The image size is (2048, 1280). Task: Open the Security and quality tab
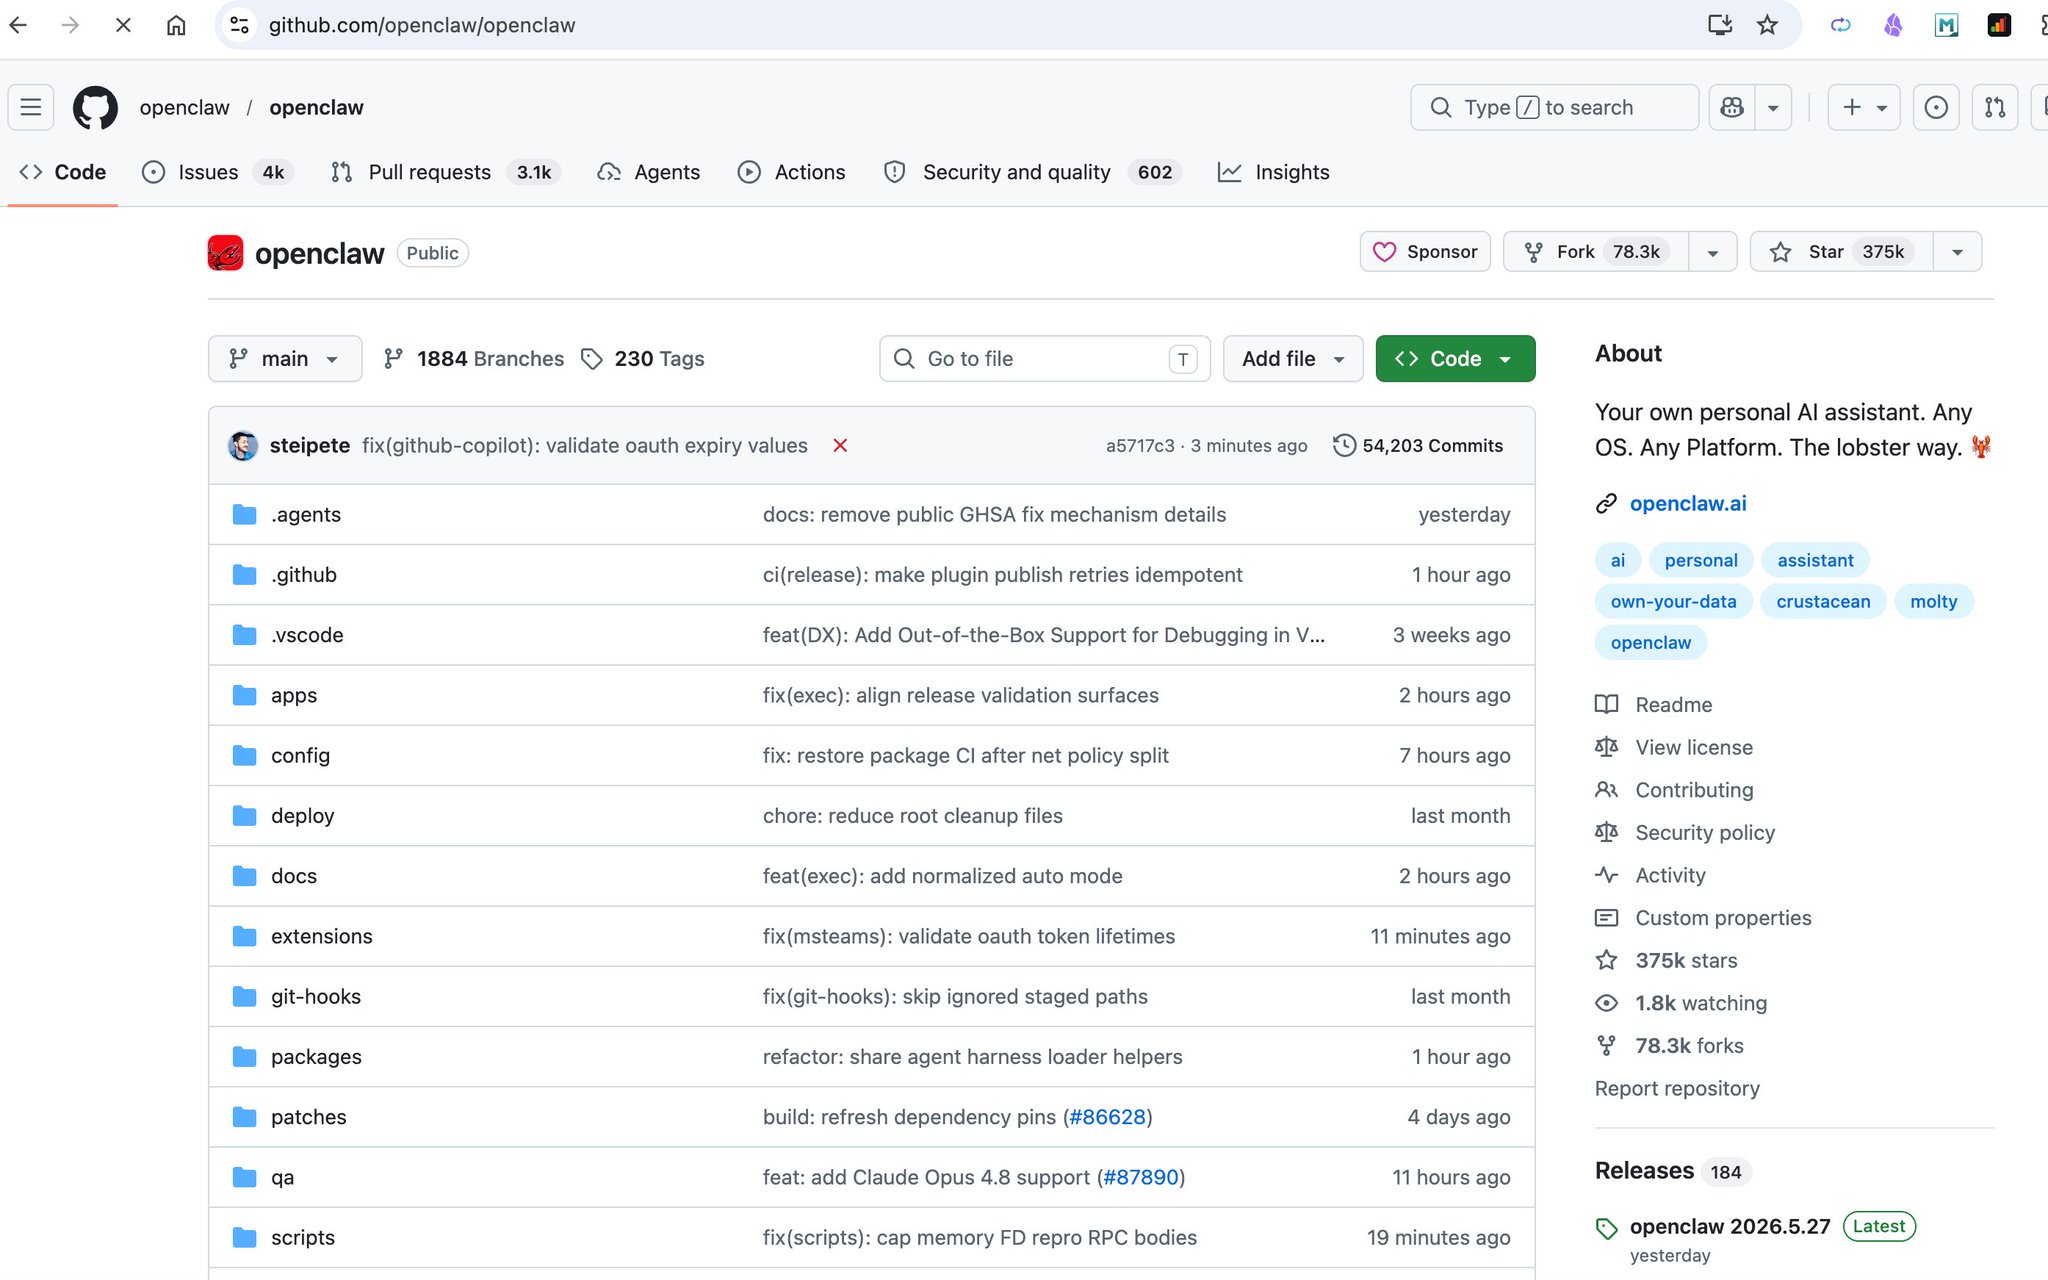1032,172
